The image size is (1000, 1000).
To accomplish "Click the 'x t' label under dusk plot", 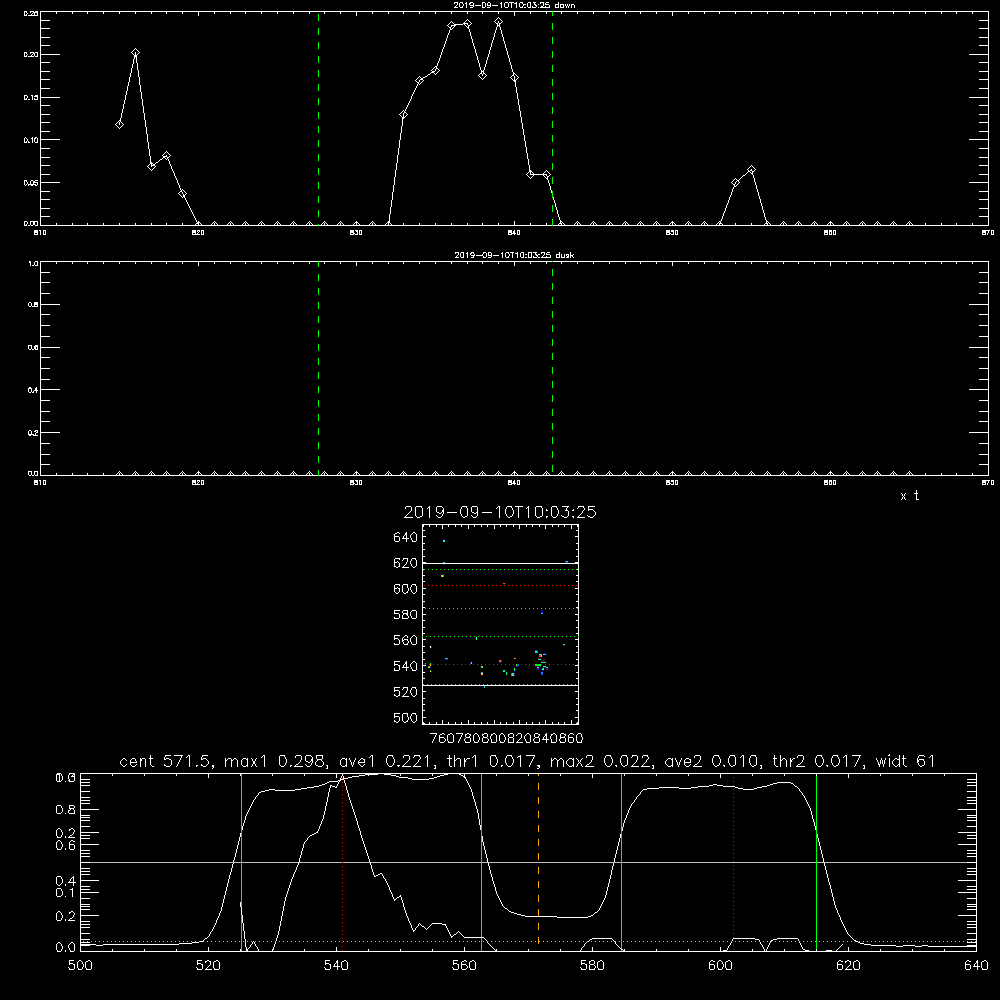I will point(909,496).
